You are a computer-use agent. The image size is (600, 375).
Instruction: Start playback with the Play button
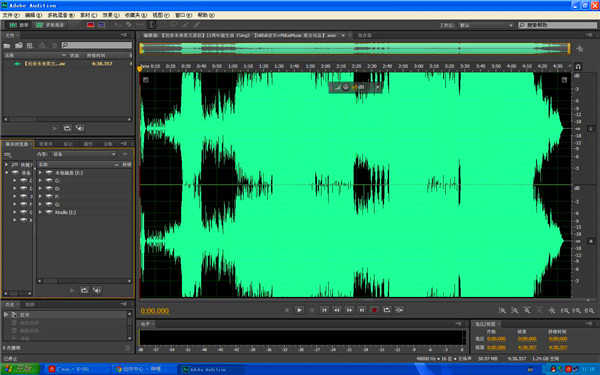299,310
